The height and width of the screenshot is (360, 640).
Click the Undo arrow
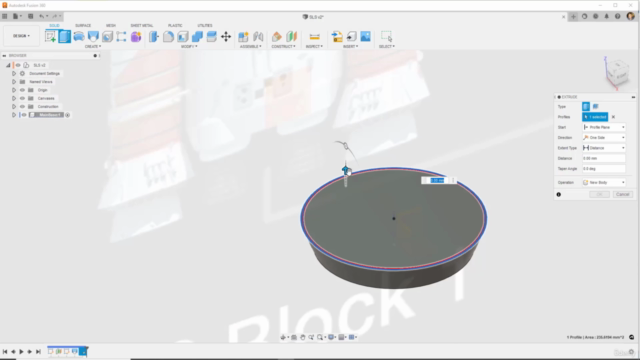[42, 16]
